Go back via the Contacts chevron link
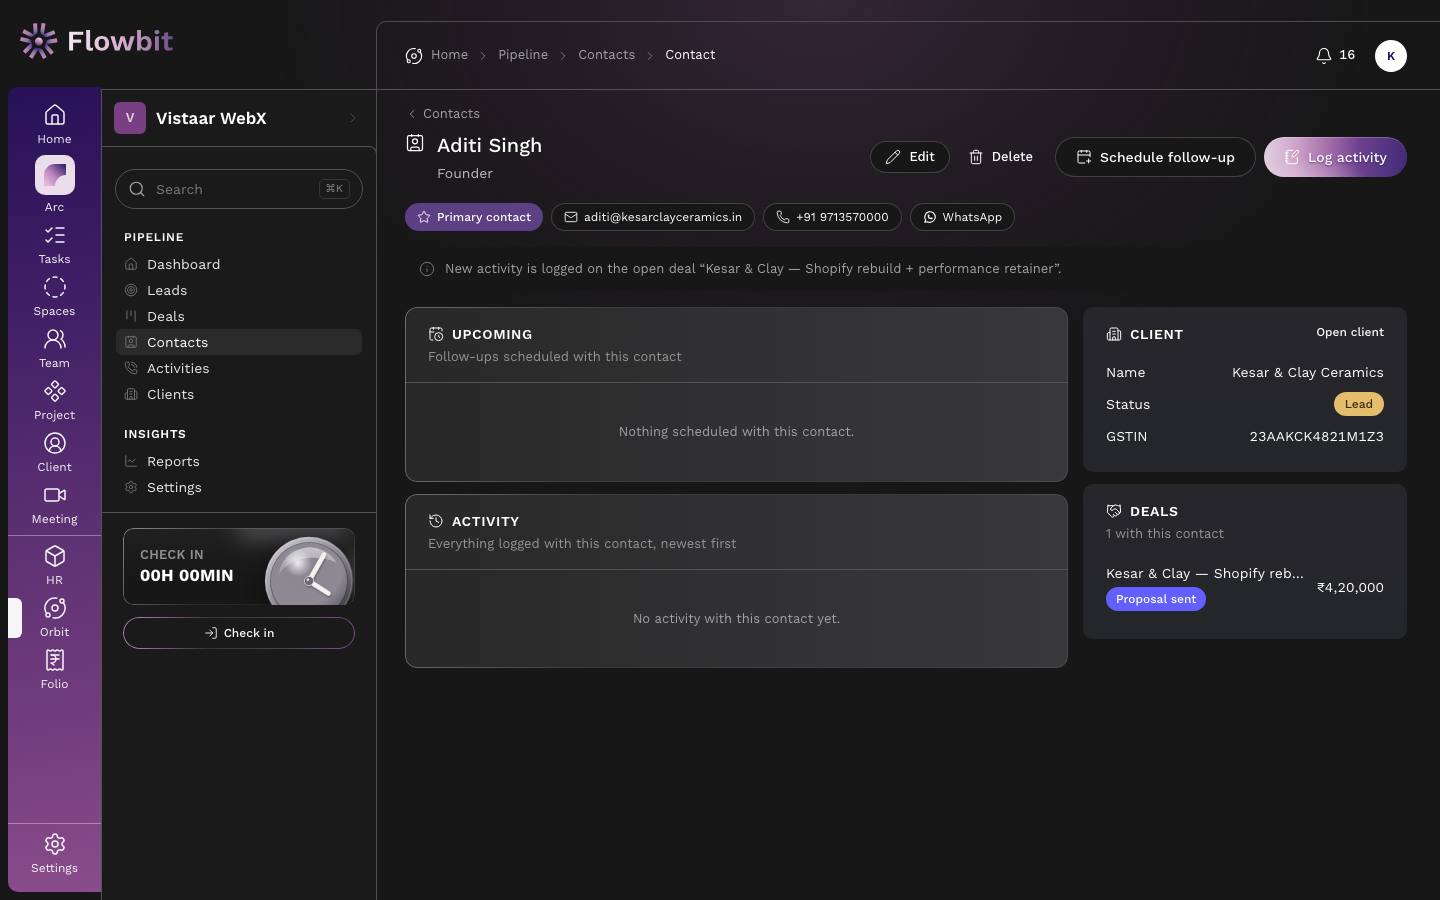Viewport: 1440px width, 900px height. (x=444, y=114)
